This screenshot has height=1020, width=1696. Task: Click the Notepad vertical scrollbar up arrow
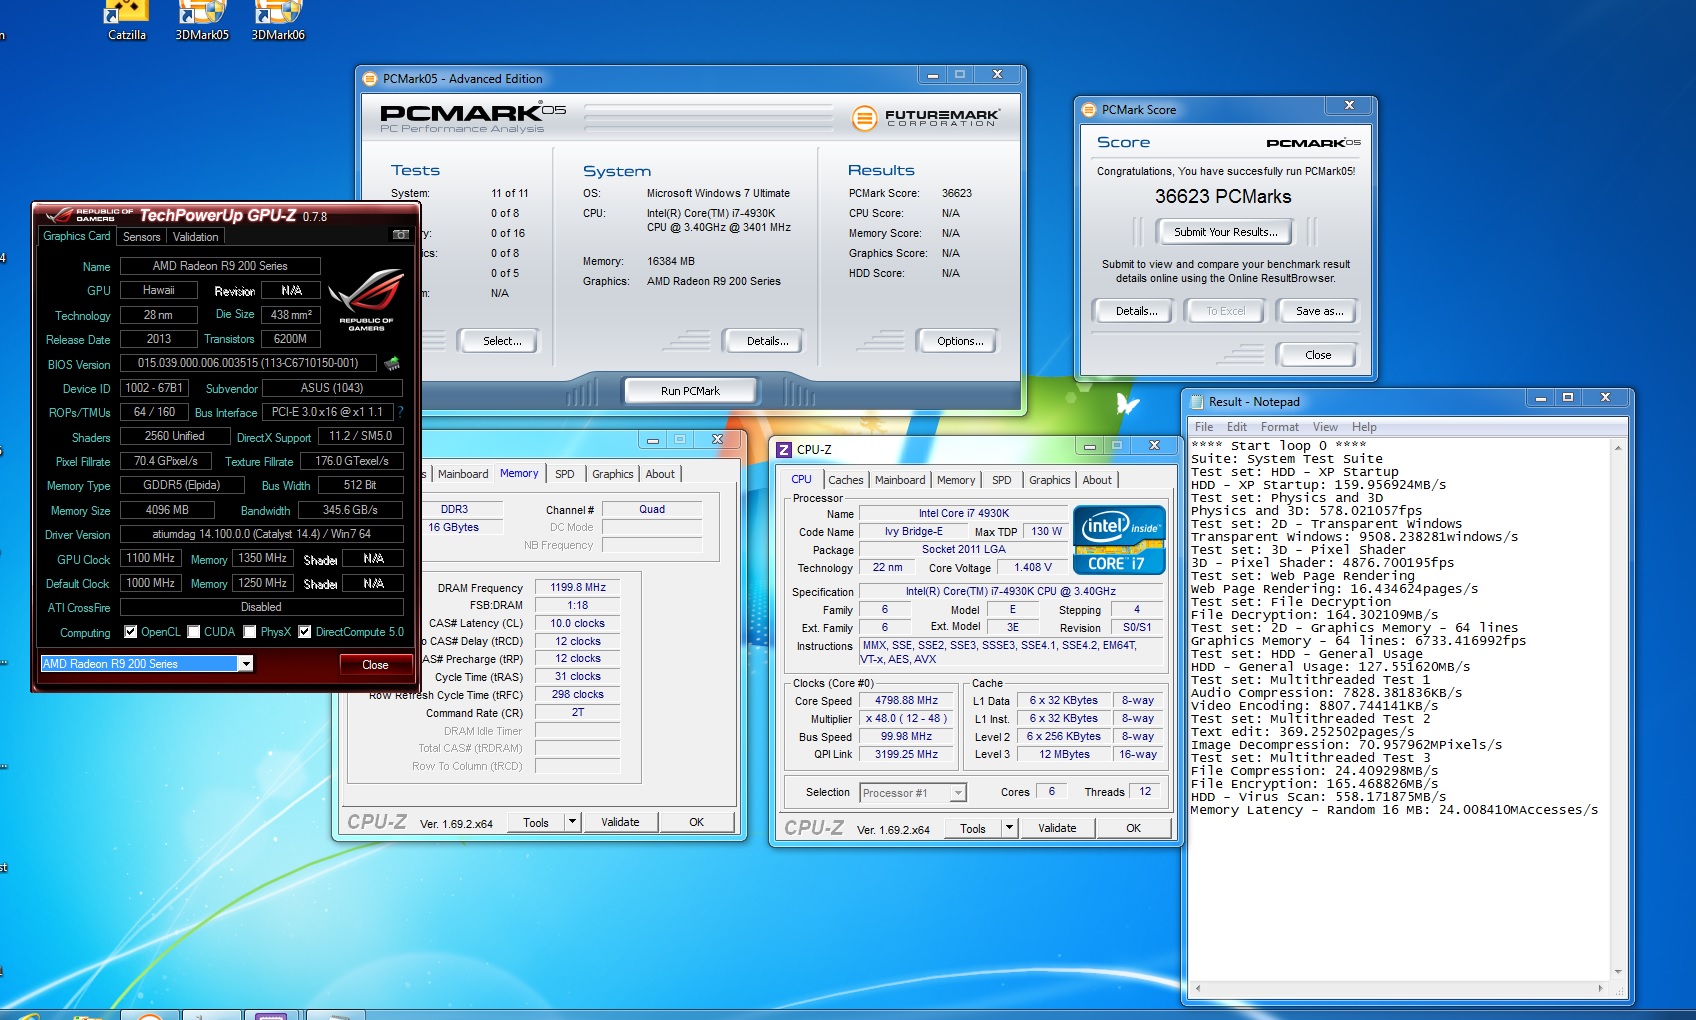click(x=1618, y=448)
